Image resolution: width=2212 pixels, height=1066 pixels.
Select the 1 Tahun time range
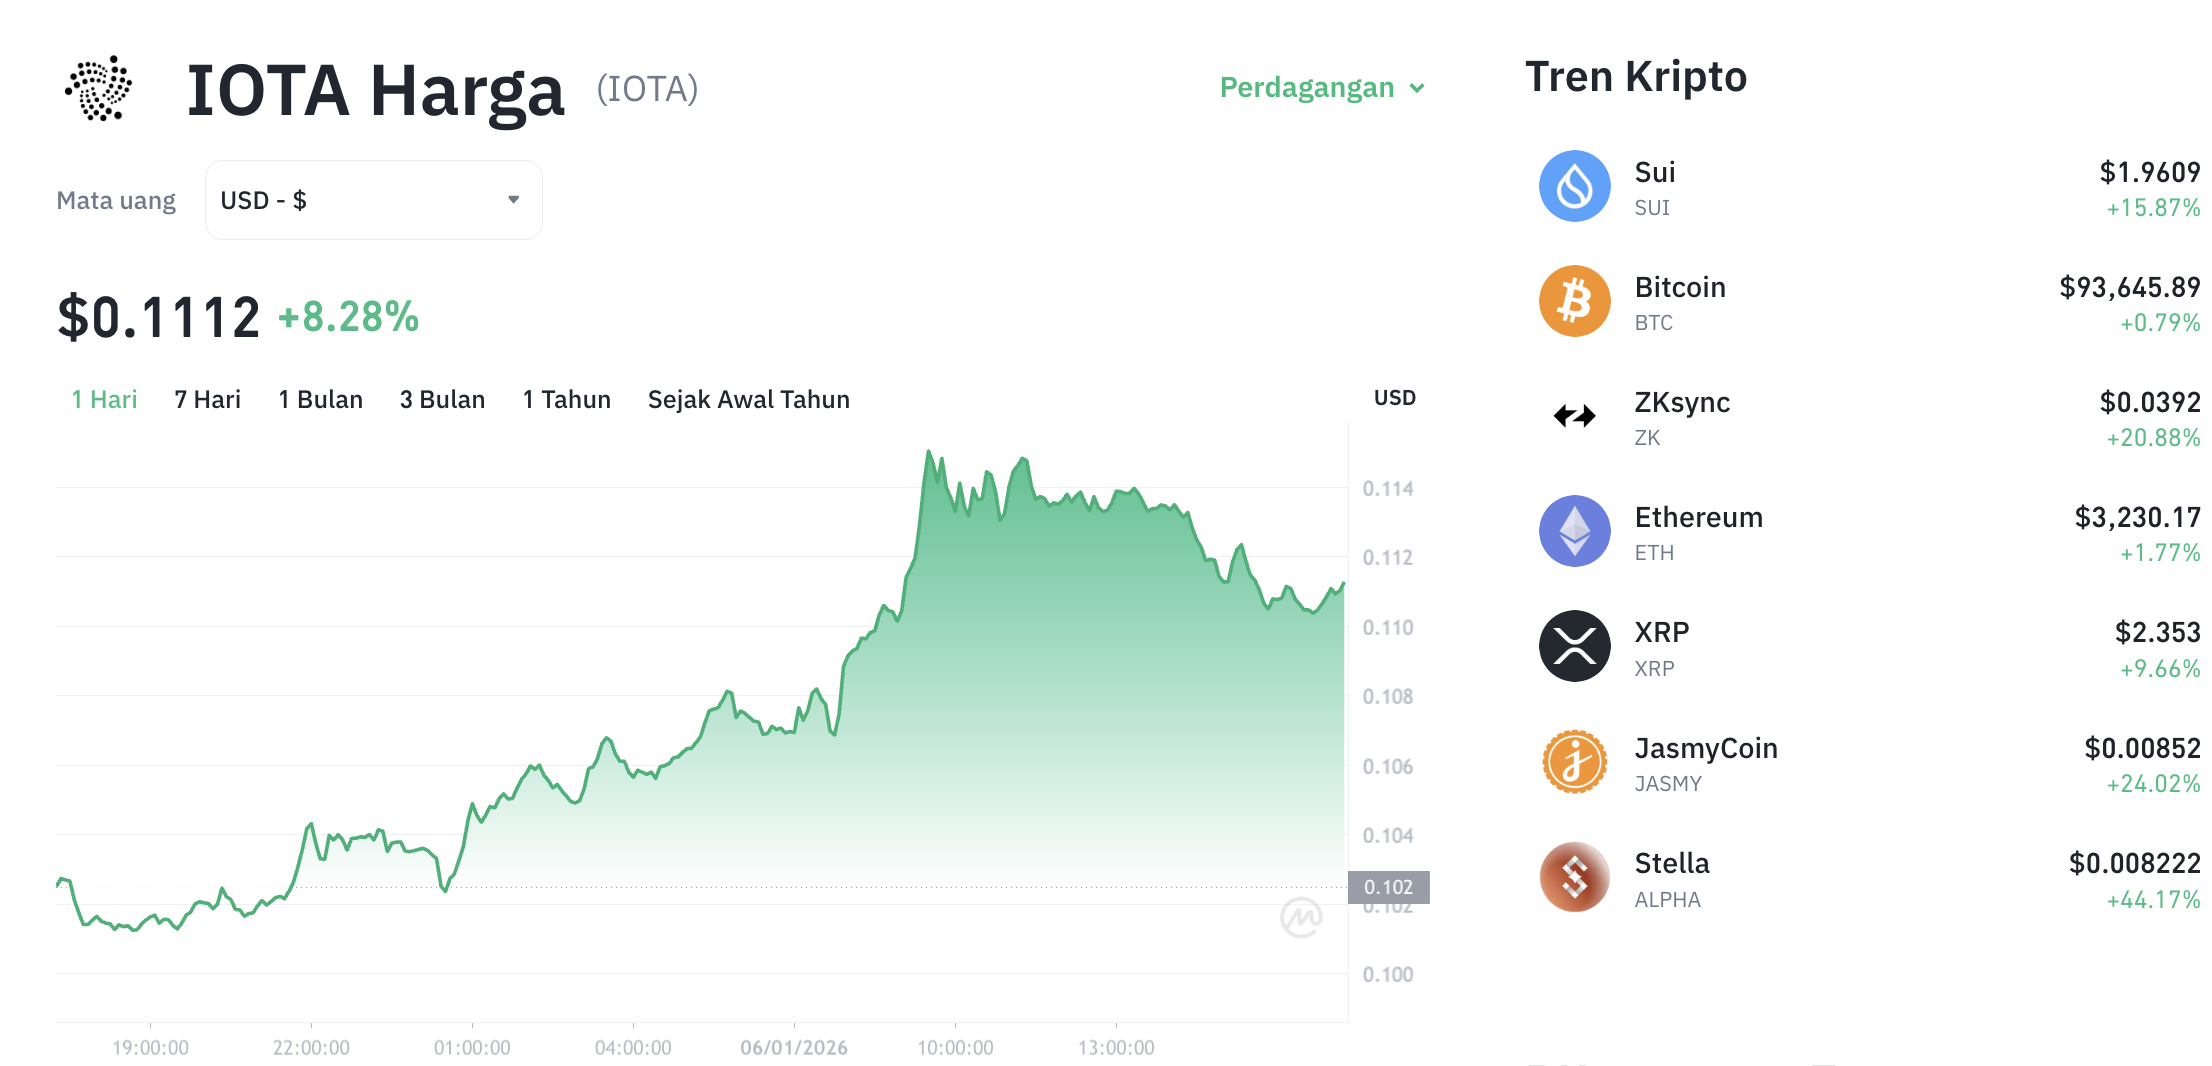tap(566, 399)
